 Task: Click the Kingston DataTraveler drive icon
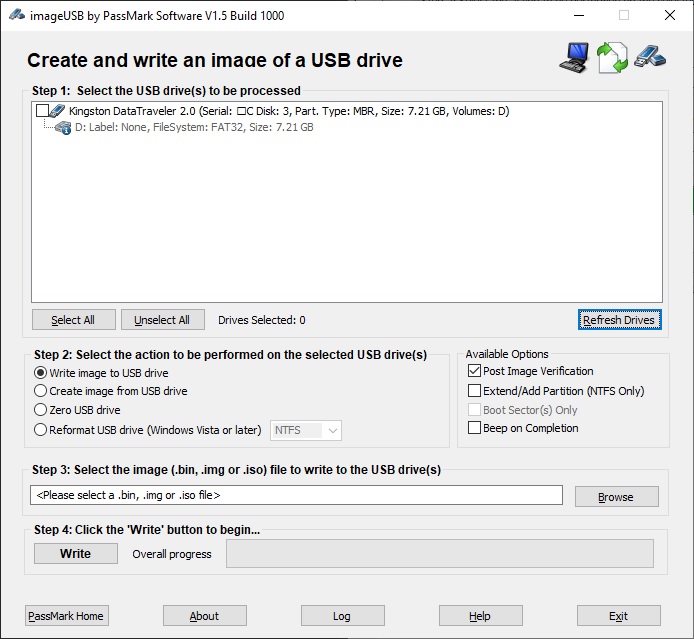tap(57, 111)
